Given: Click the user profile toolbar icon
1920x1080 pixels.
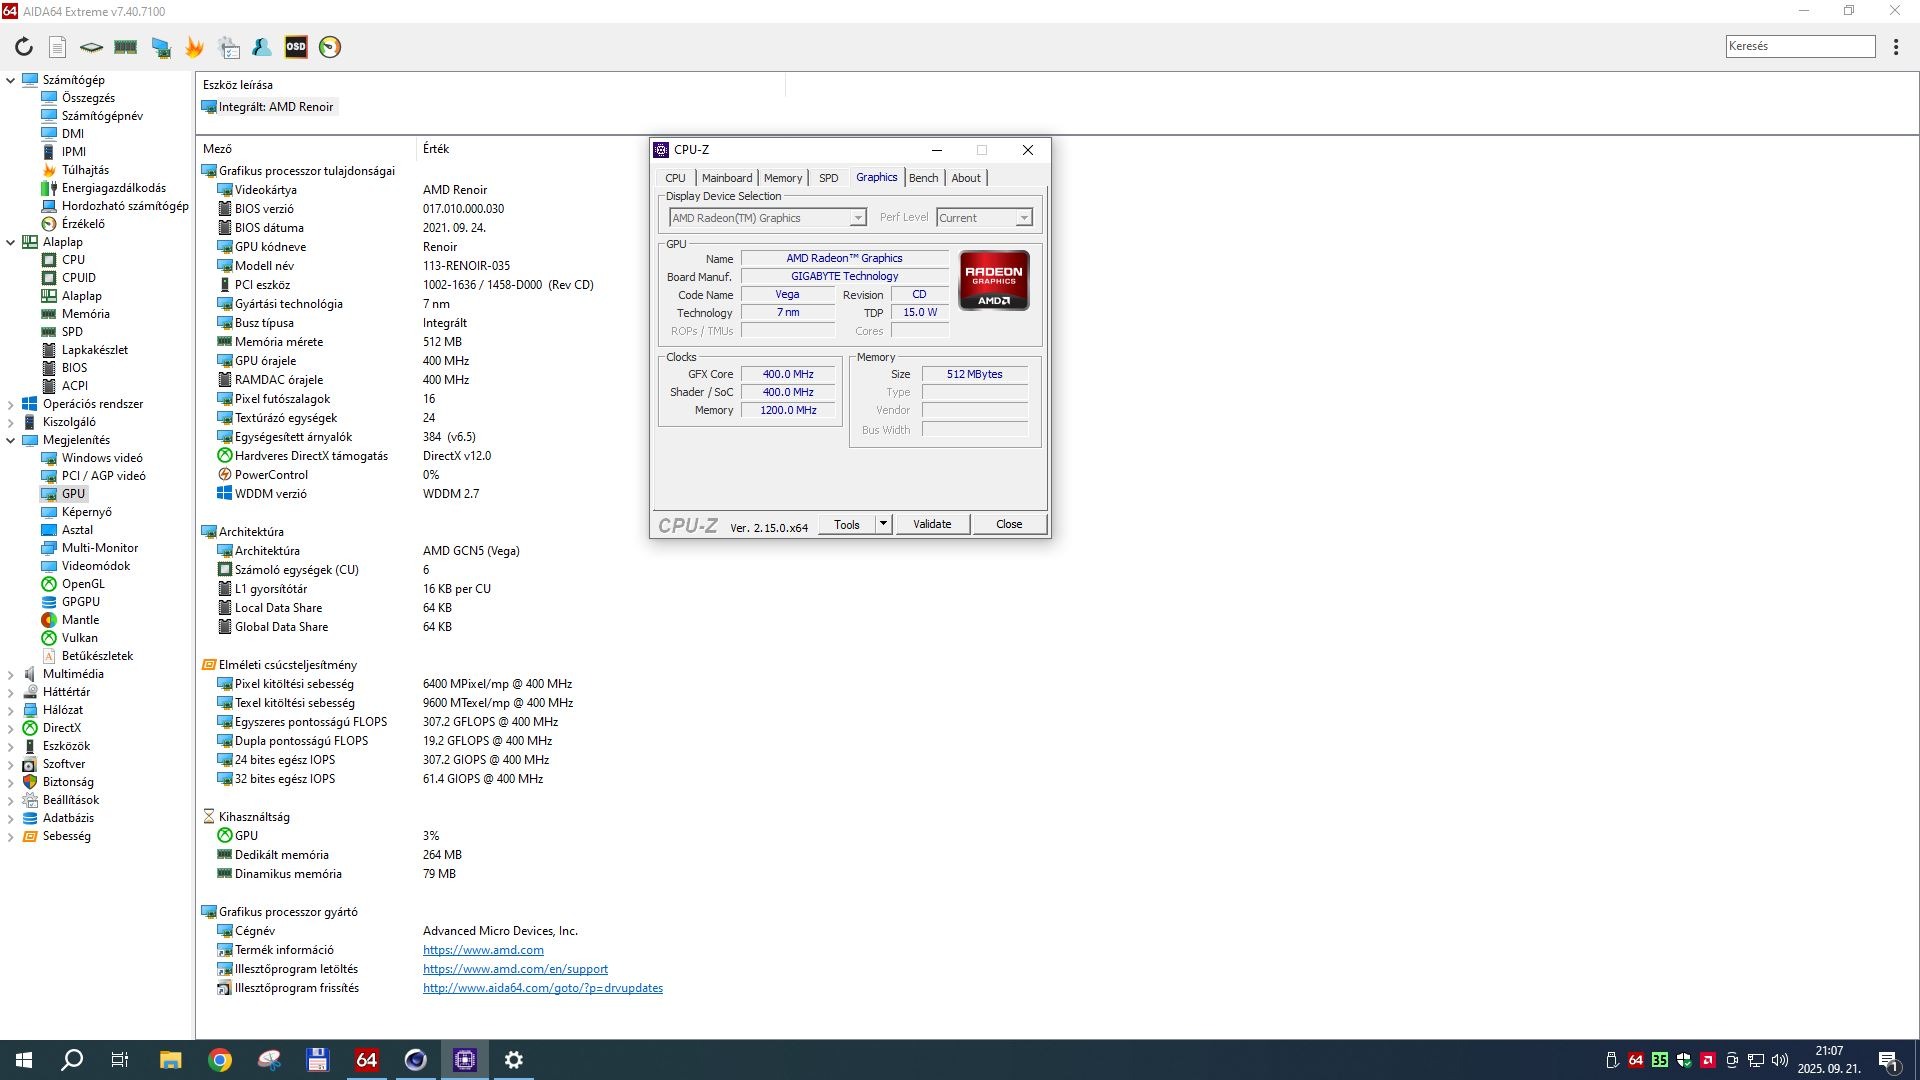Looking at the screenshot, I should click(262, 47).
